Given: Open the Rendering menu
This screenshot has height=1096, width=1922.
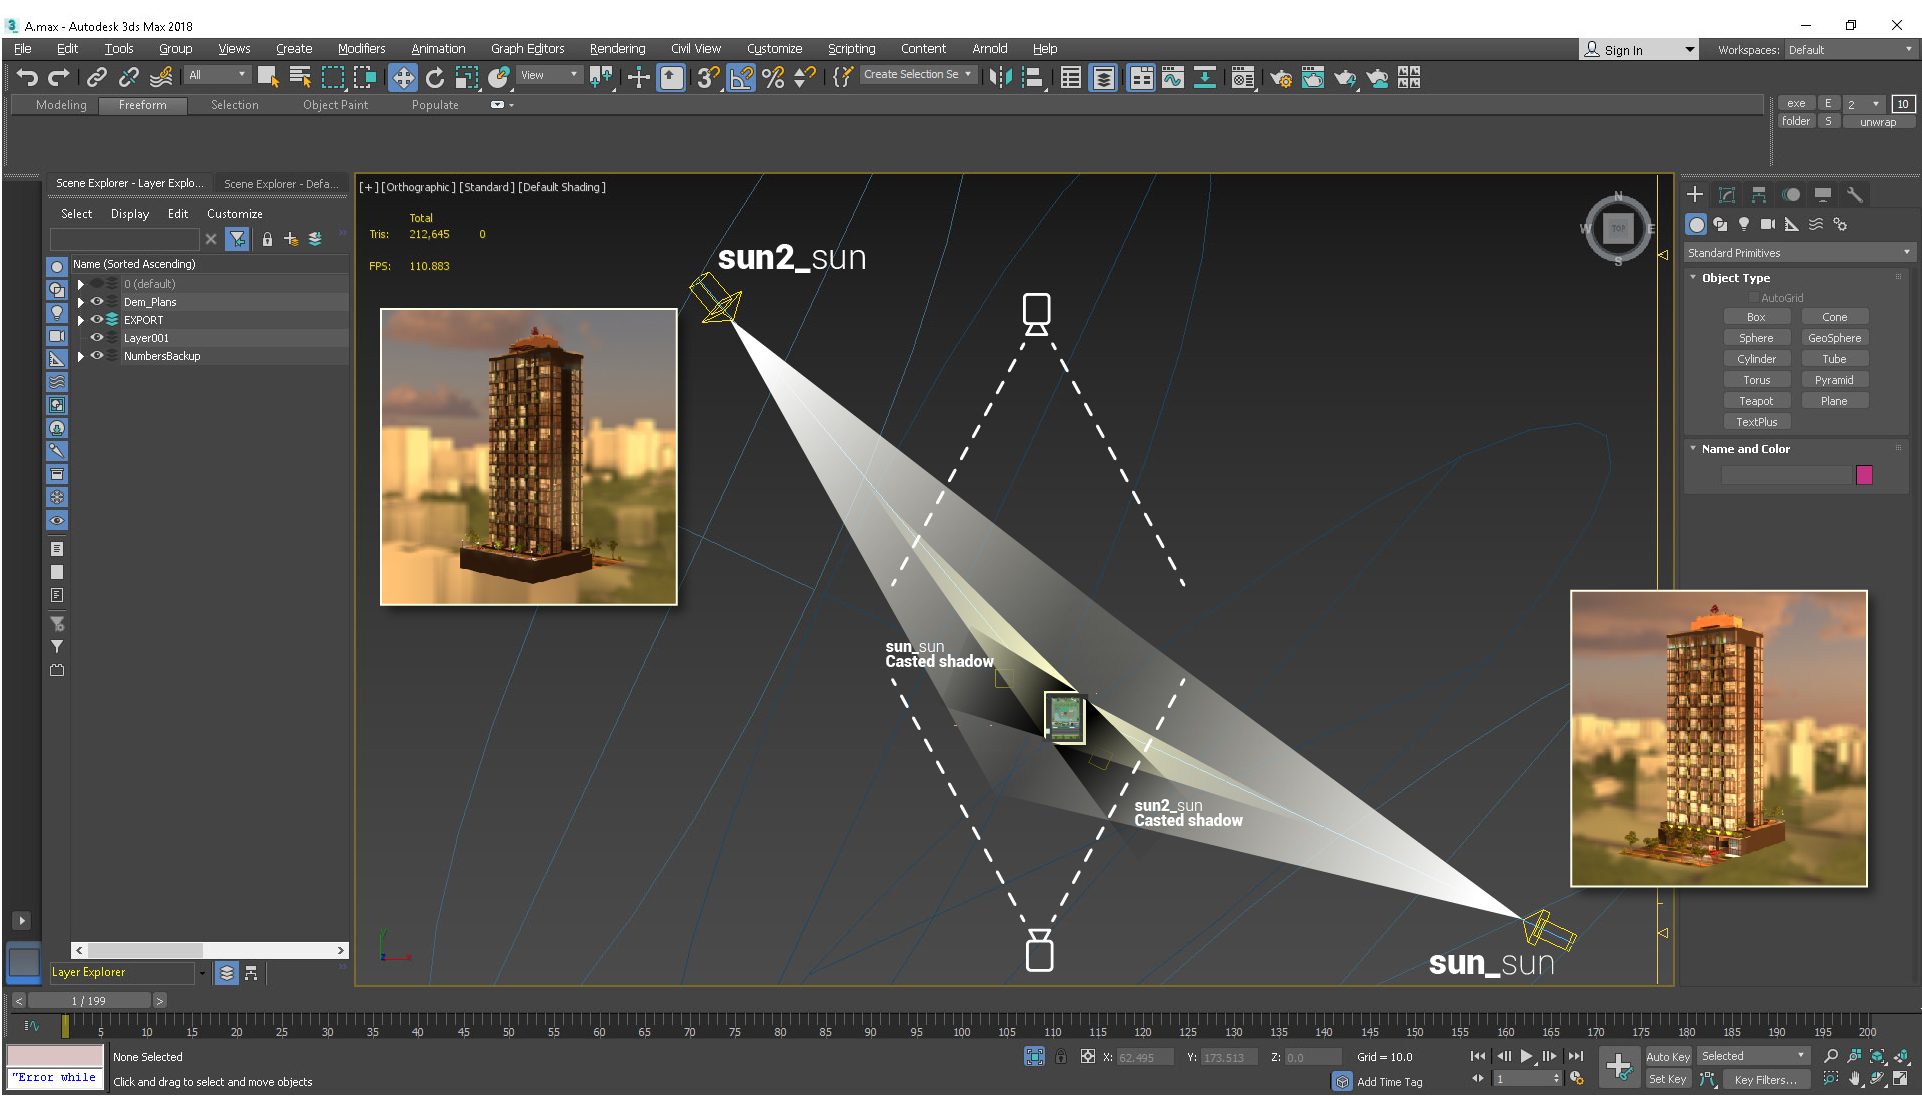Looking at the screenshot, I should pyautogui.click(x=617, y=48).
